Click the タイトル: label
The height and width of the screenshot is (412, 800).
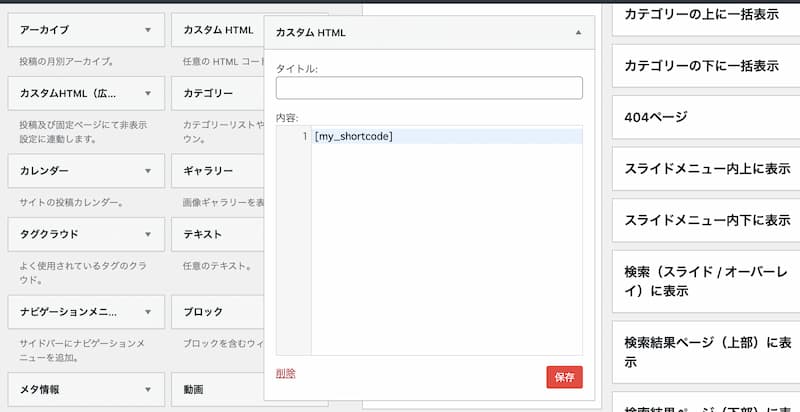tap(296, 68)
